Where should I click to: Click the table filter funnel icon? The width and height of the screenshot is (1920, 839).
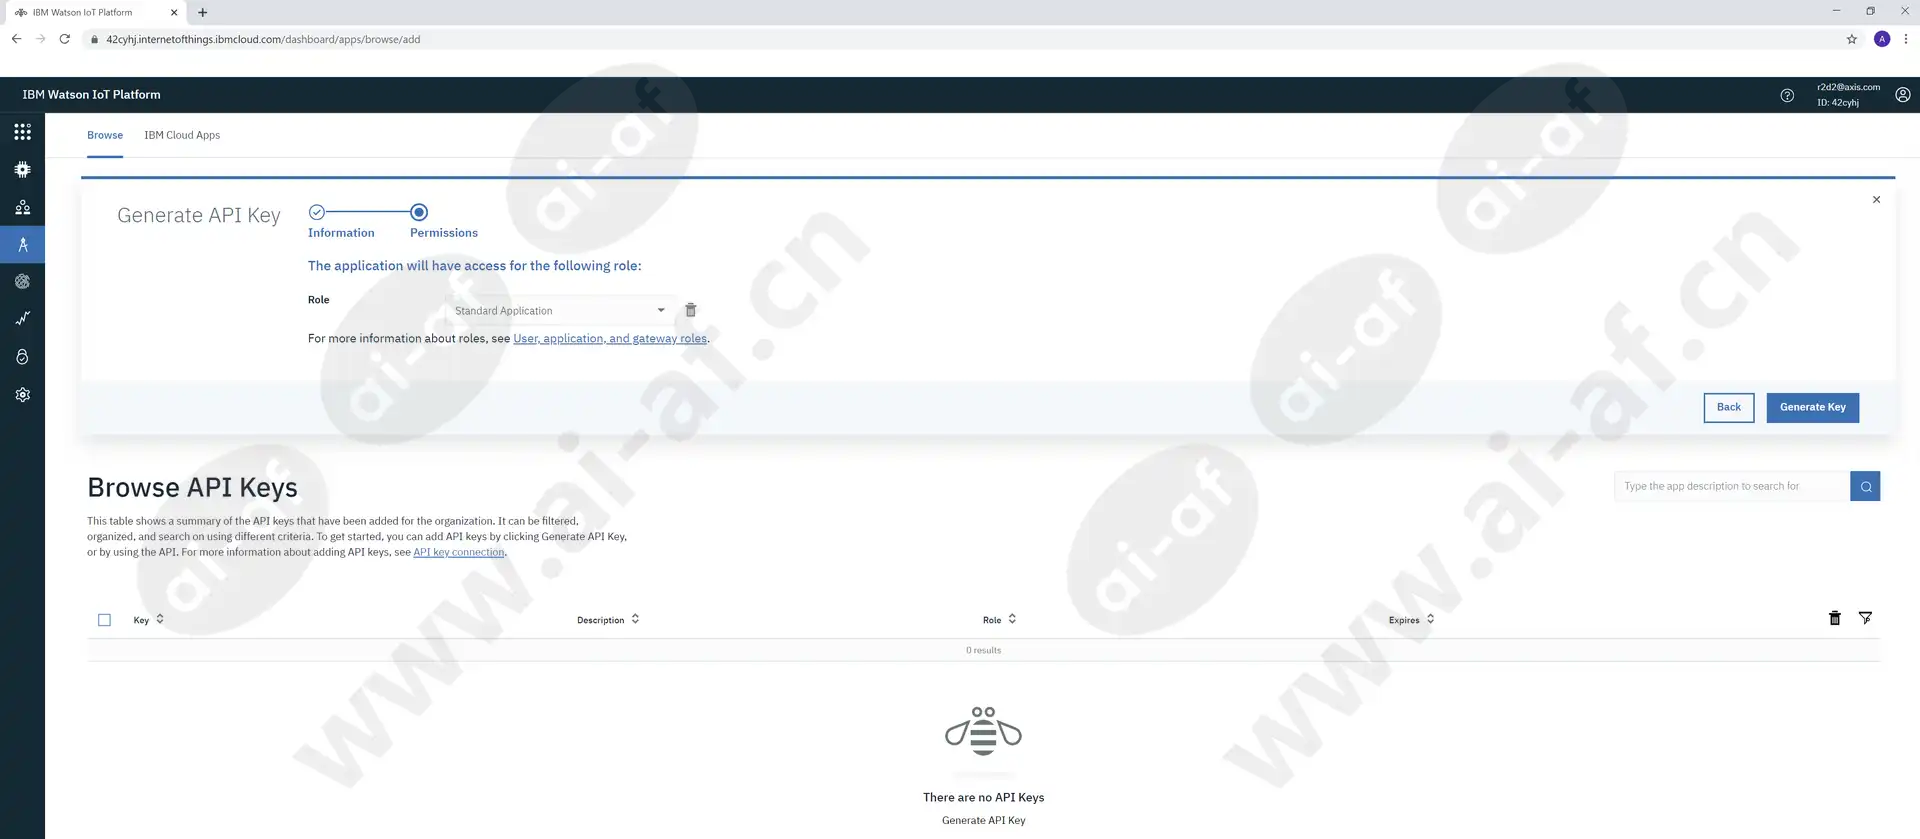point(1865,619)
